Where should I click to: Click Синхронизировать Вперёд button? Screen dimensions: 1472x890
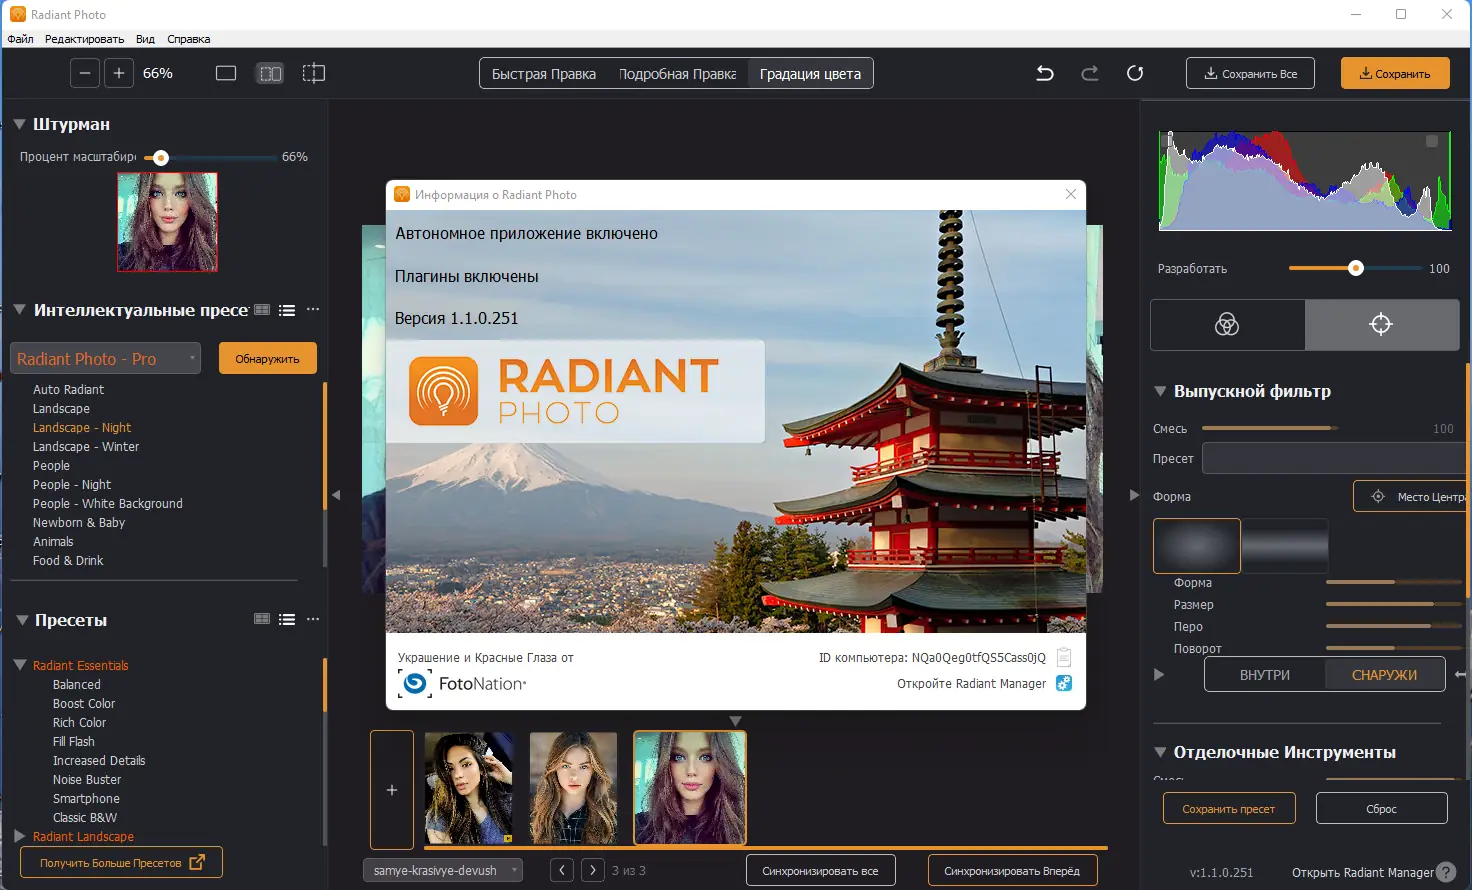(1012, 871)
